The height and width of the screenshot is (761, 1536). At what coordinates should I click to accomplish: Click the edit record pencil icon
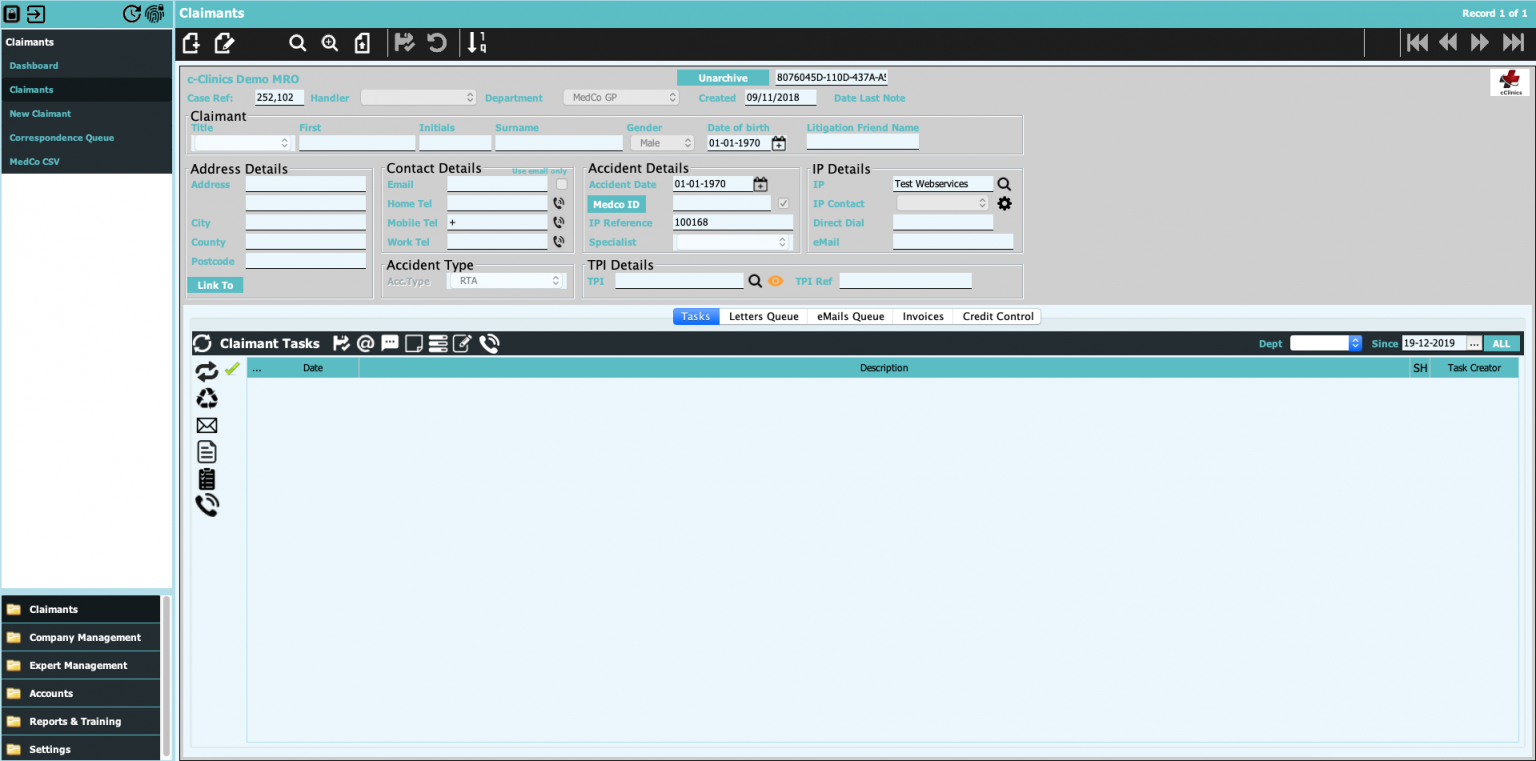224,43
